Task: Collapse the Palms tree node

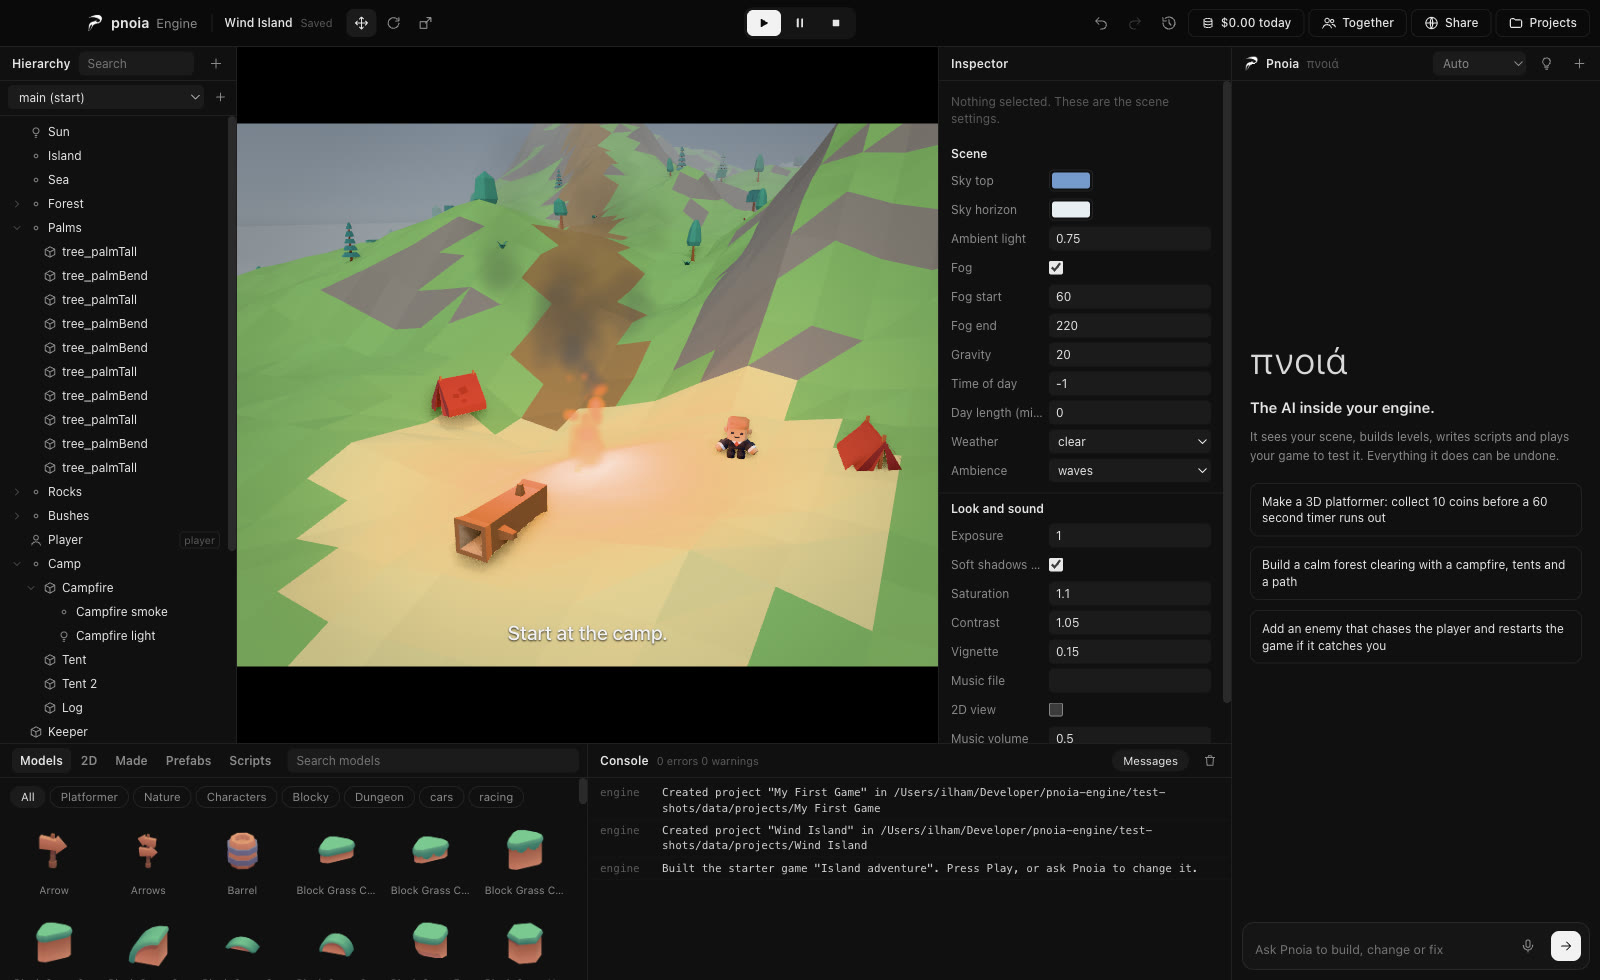Action: 17,228
